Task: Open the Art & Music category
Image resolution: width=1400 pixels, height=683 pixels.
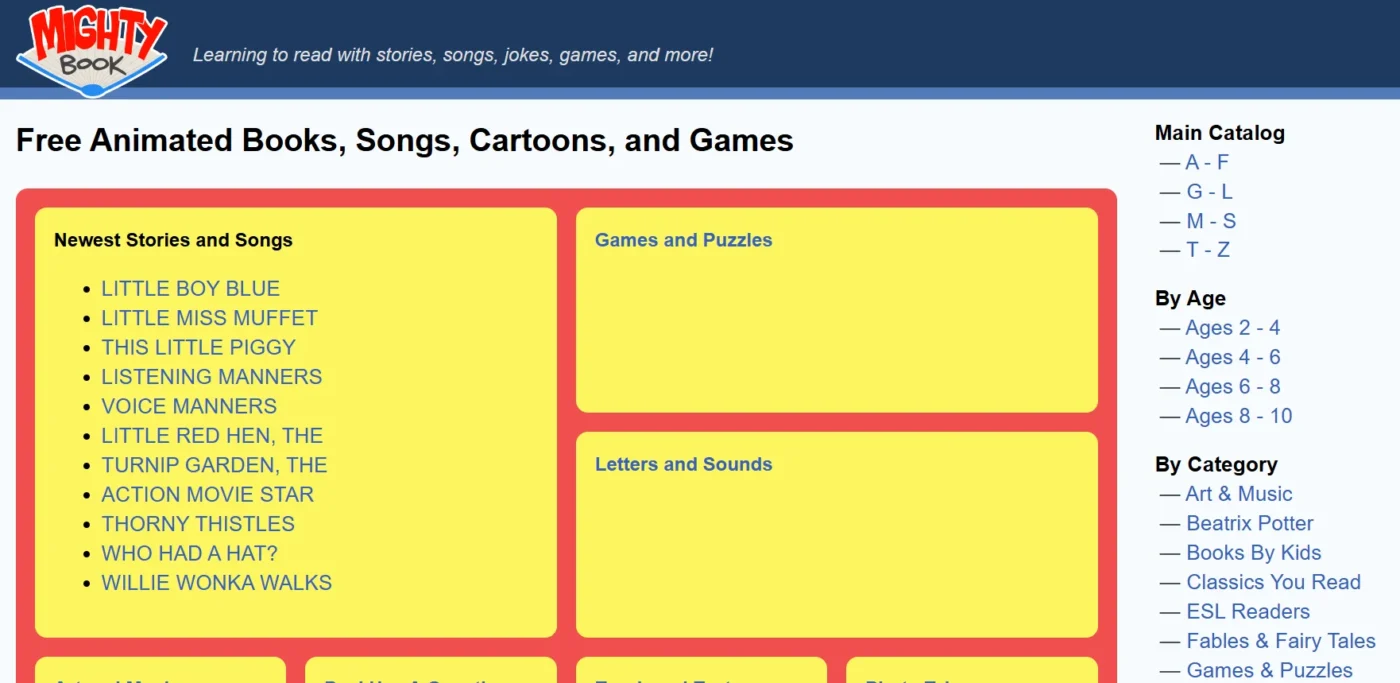Action: click(1238, 494)
